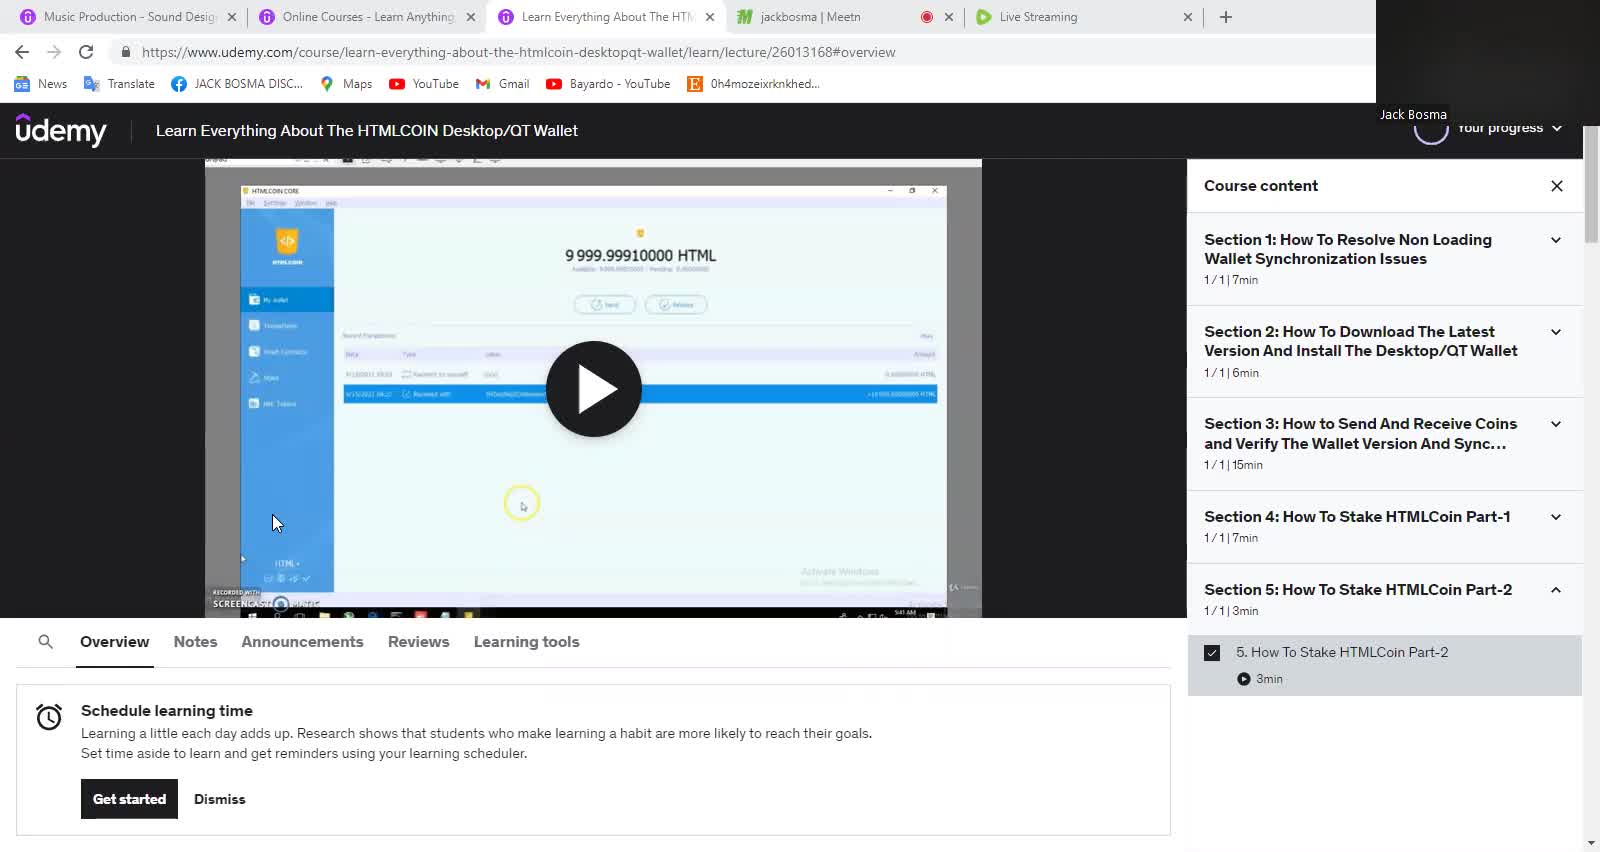Reload the current page
The width and height of the screenshot is (1600, 852).
tap(86, 52)
